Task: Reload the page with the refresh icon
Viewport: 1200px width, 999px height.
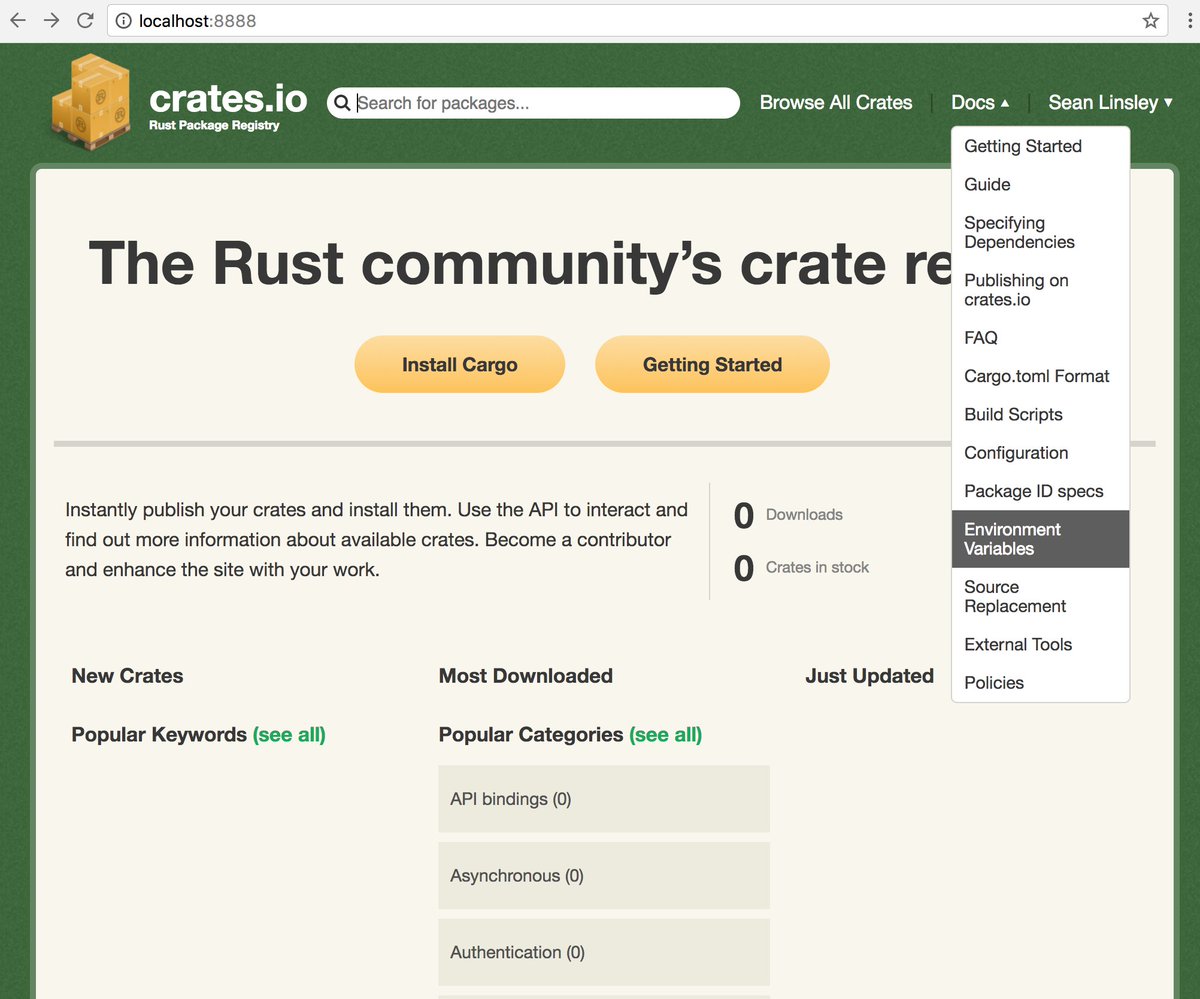Action: coord(85,20)
